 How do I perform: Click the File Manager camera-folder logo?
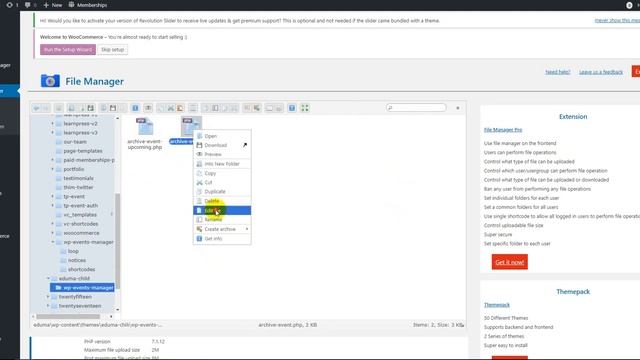[x=50, y=81]
